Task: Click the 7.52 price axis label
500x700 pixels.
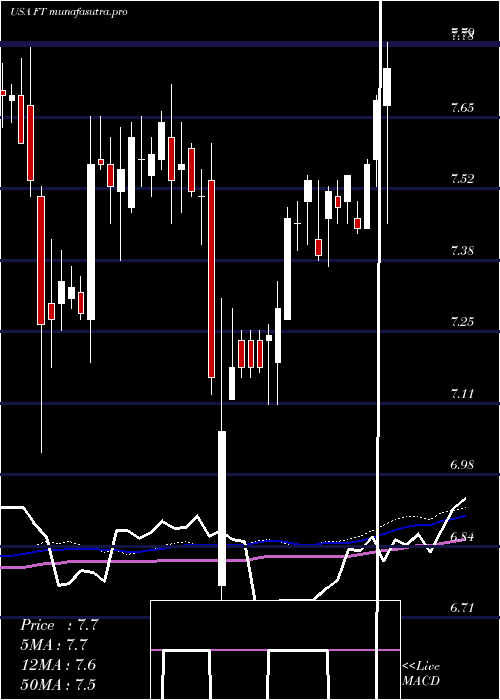Action: [462, 179]
